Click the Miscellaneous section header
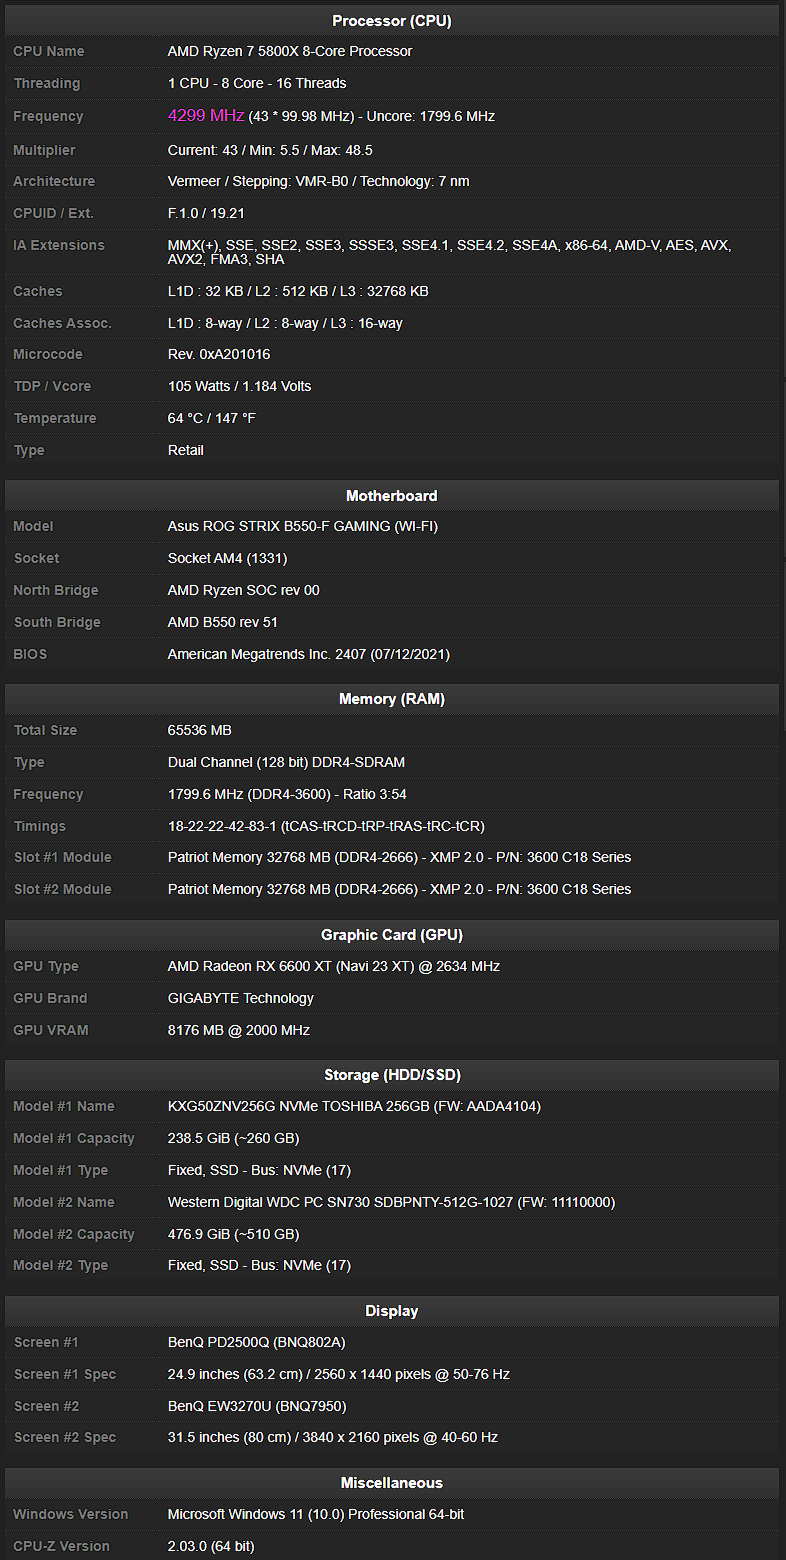 pos(392,1483)
